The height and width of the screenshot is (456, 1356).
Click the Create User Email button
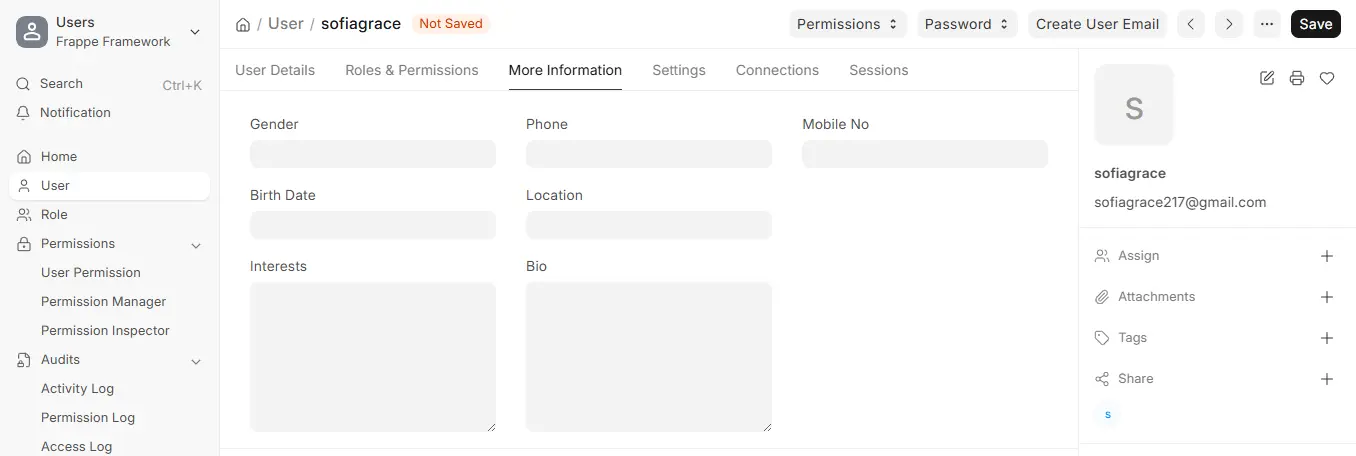[x=1098, y=24]
